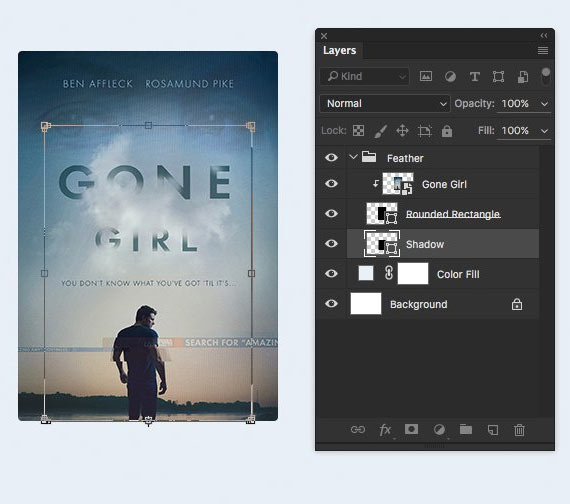This screenshot has width=570, height=504.
Task: Hide the Rounded Rectangle layer
Action: click(331, 213)
